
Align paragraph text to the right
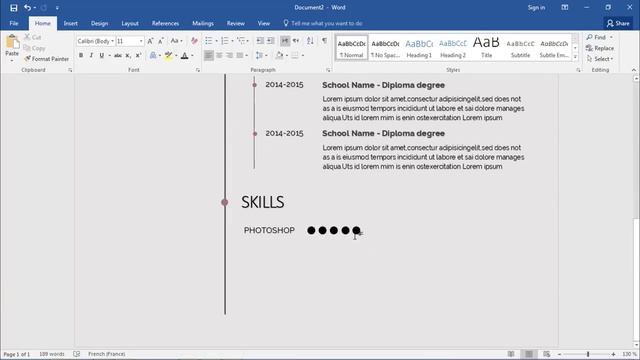(x=229, y=55)
